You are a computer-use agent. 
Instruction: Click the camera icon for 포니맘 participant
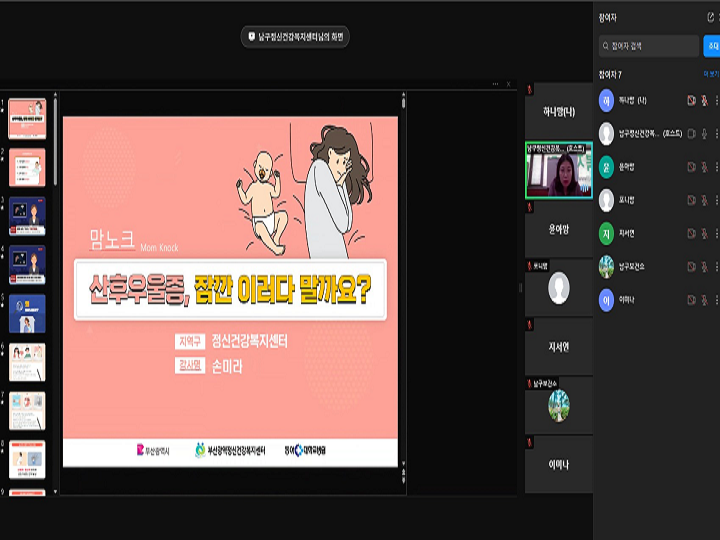691,200
